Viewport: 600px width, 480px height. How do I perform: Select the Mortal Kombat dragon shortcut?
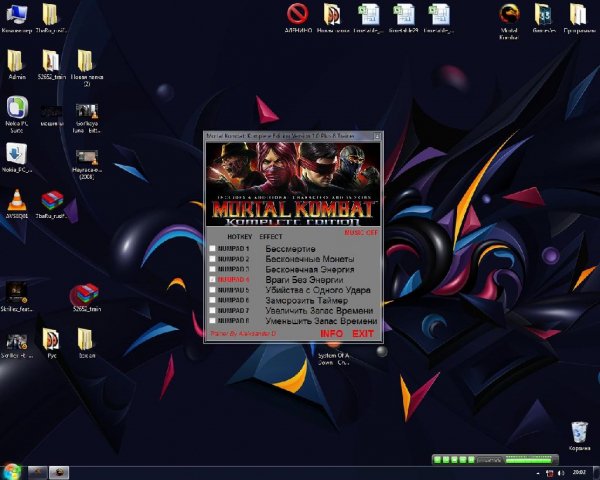[509, 21]
